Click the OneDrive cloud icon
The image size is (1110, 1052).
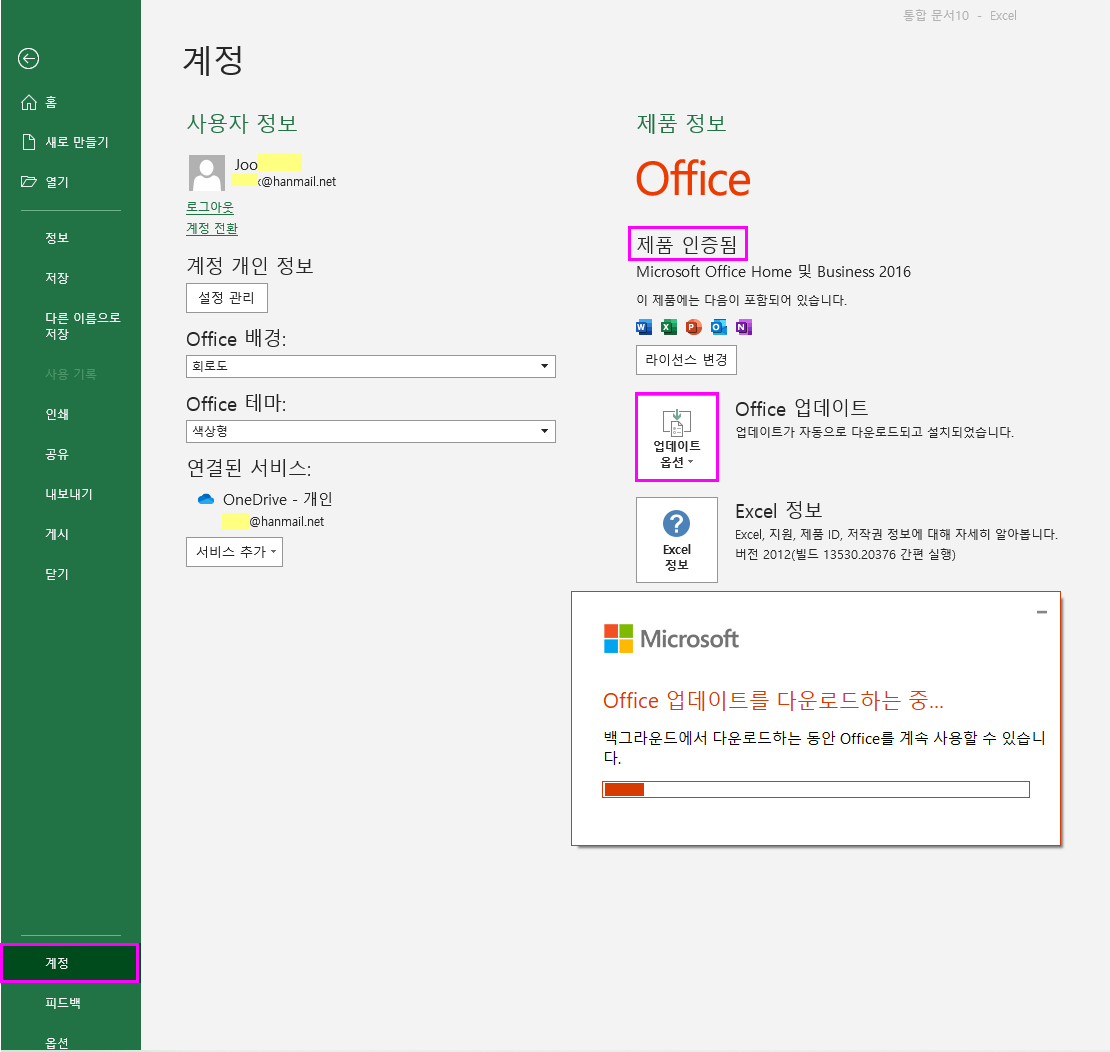click(206, 499)
